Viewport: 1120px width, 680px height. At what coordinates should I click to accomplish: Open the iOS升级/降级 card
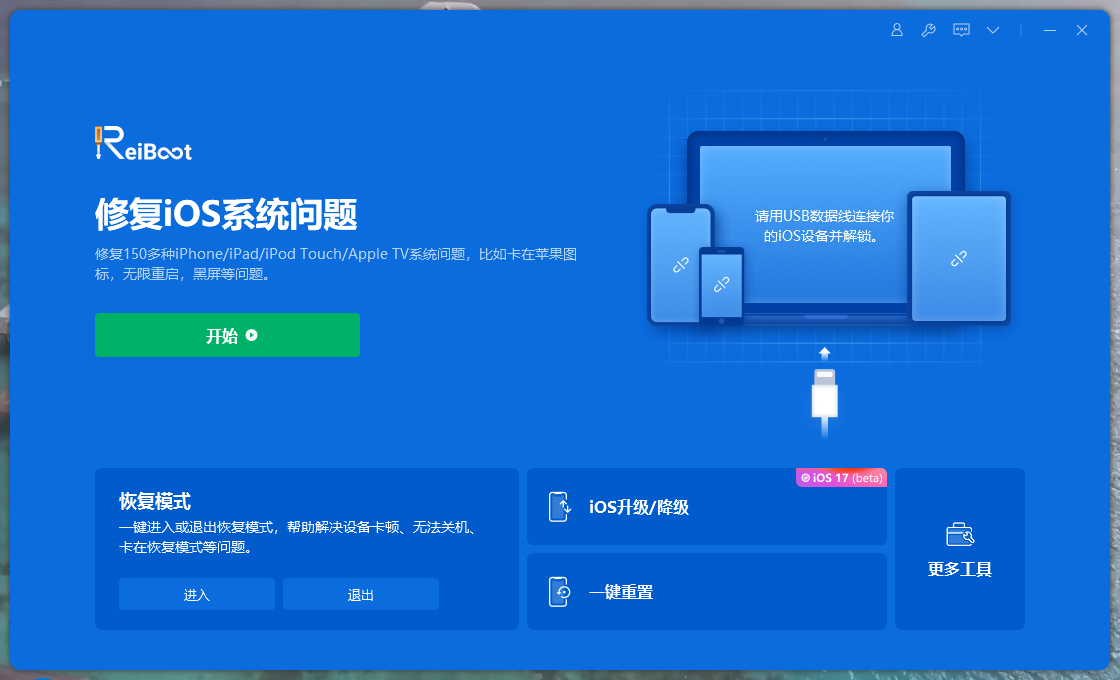[x=706, y=506]
